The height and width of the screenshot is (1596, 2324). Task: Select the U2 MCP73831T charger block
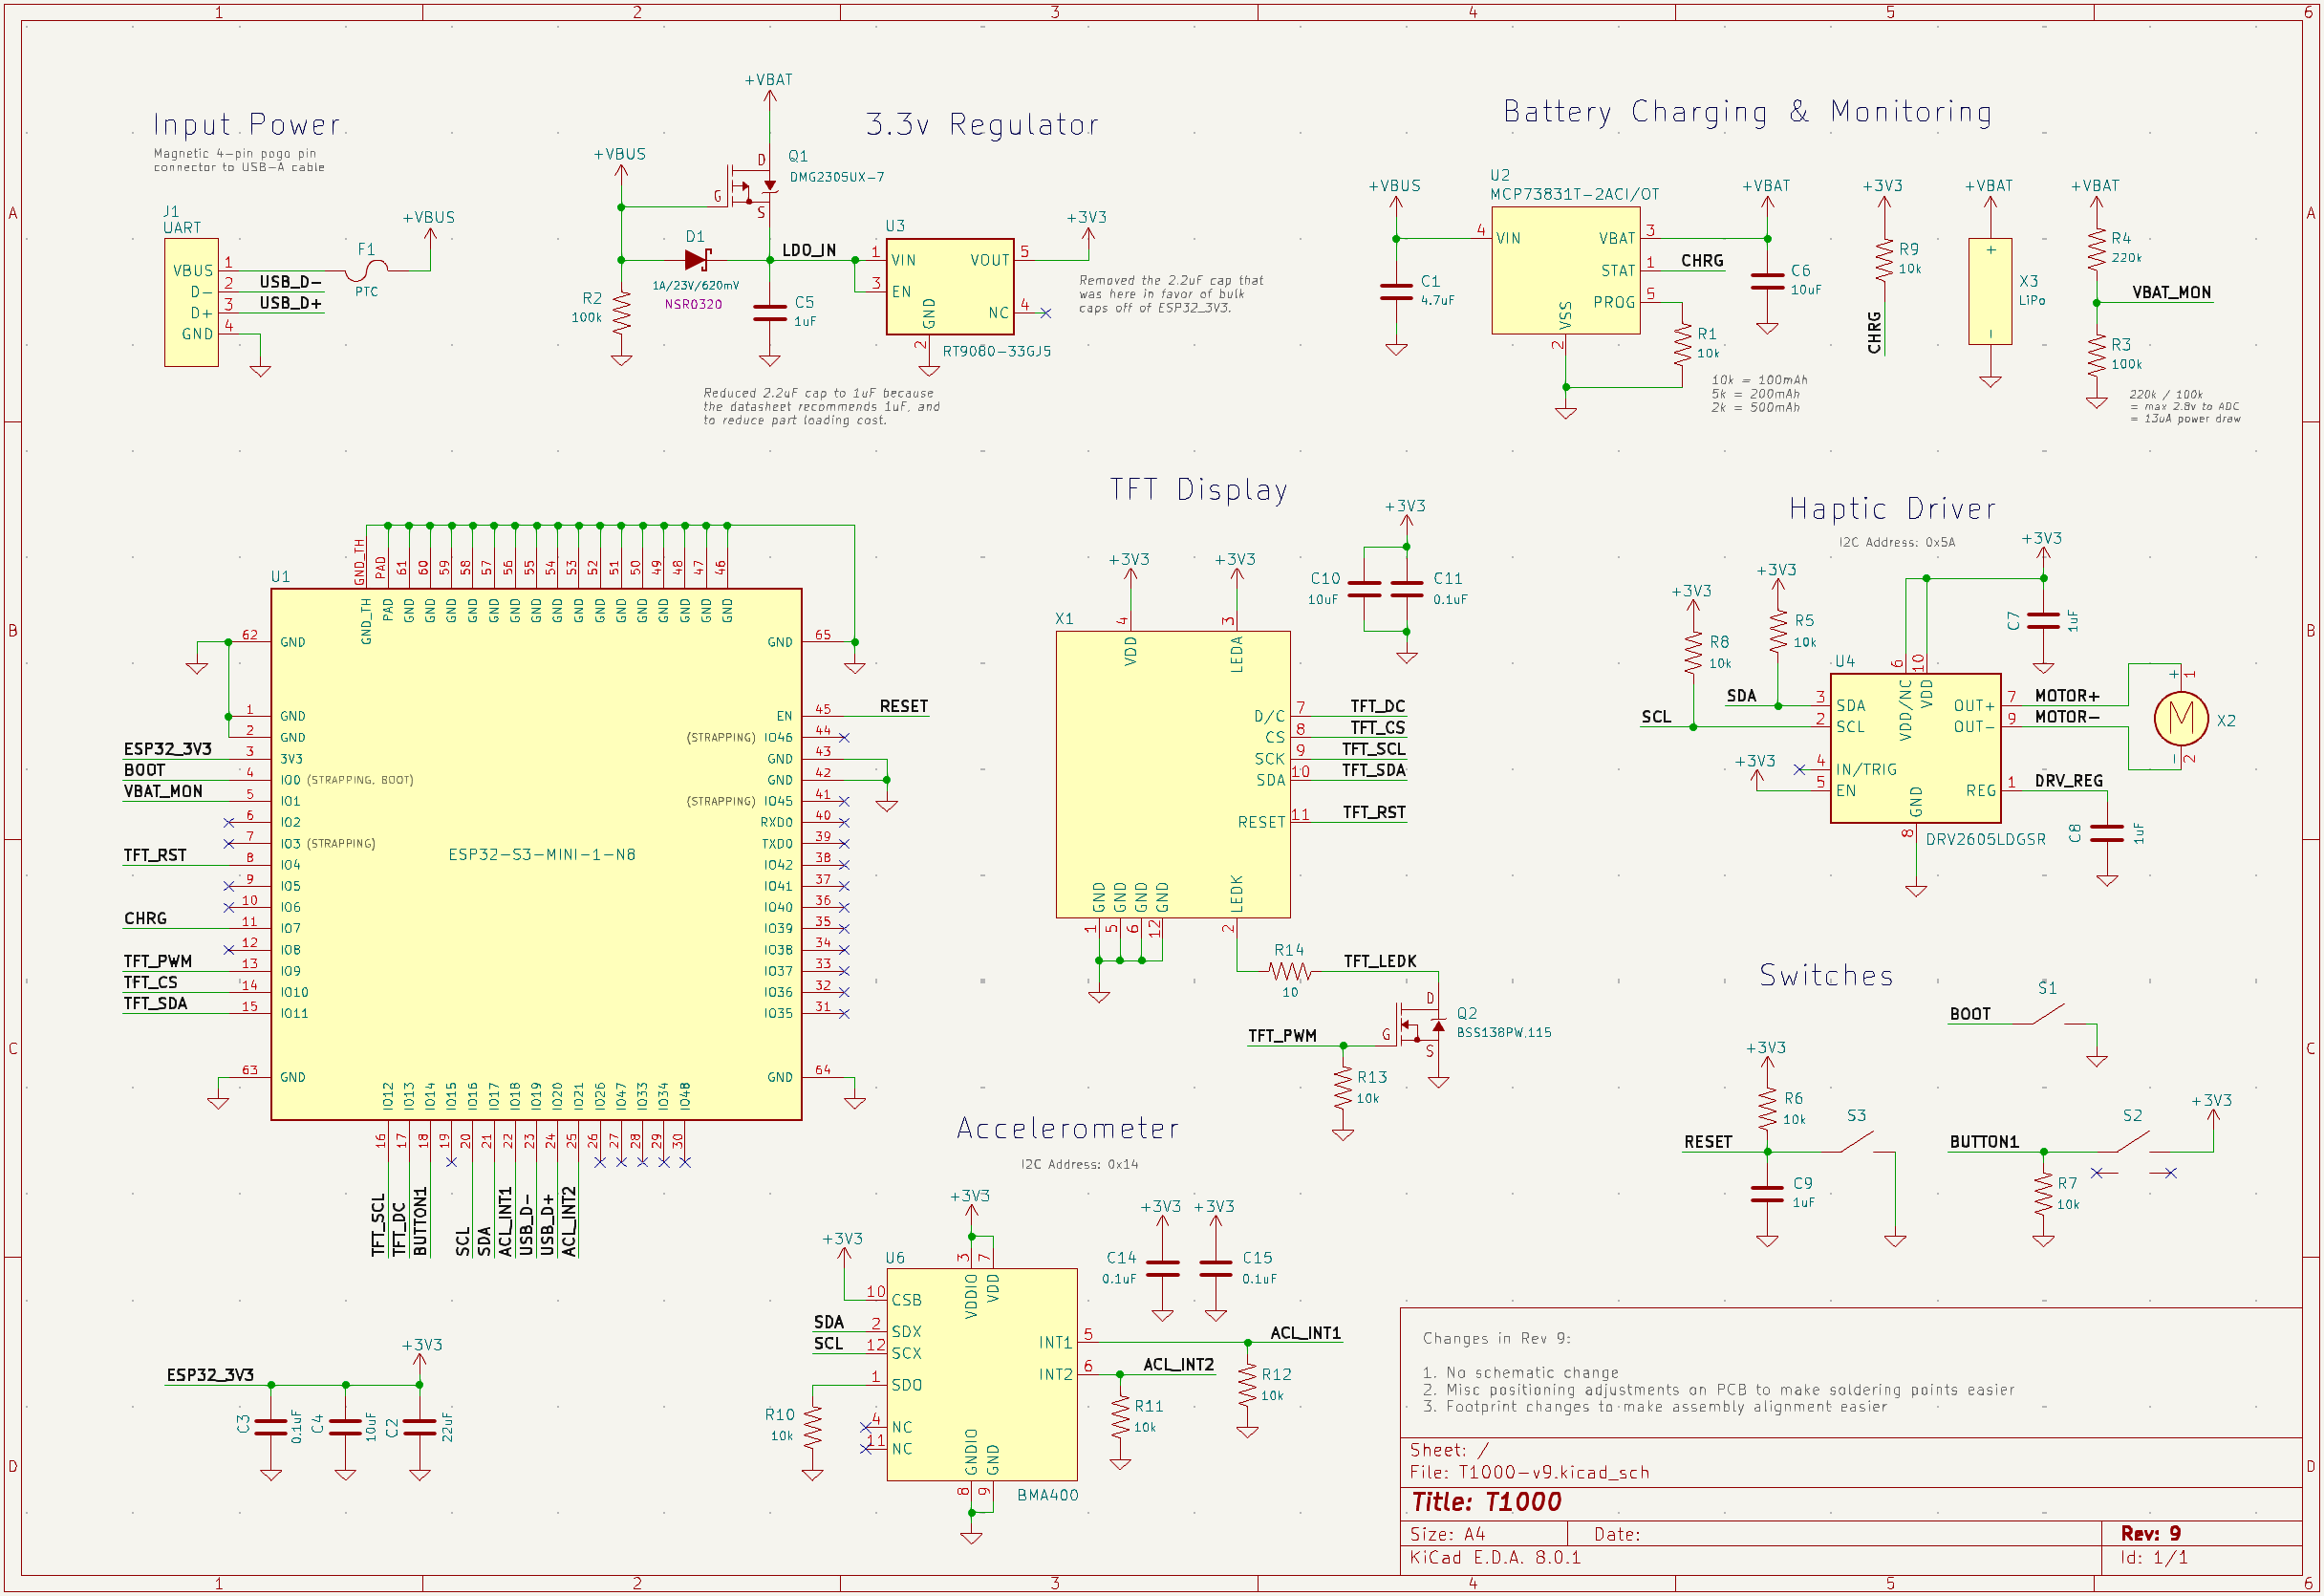pos(1565,270)
